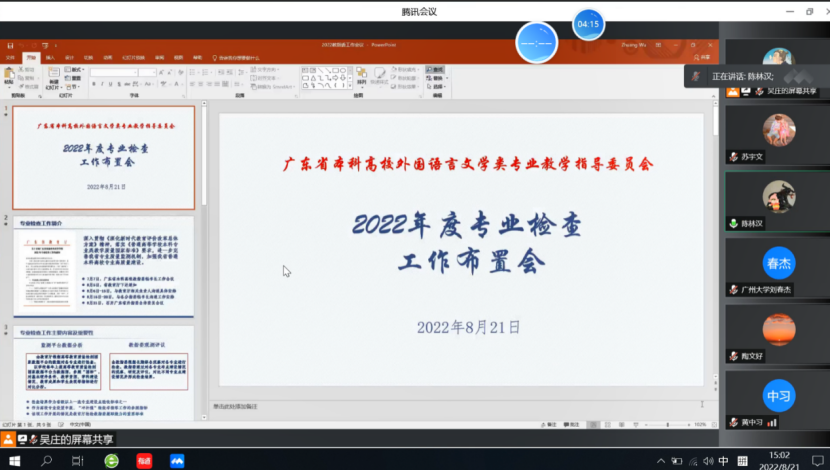830x471 pixels.
Task: Toggle italic formatting in the ribbon
Action: [x=103, y=86]
